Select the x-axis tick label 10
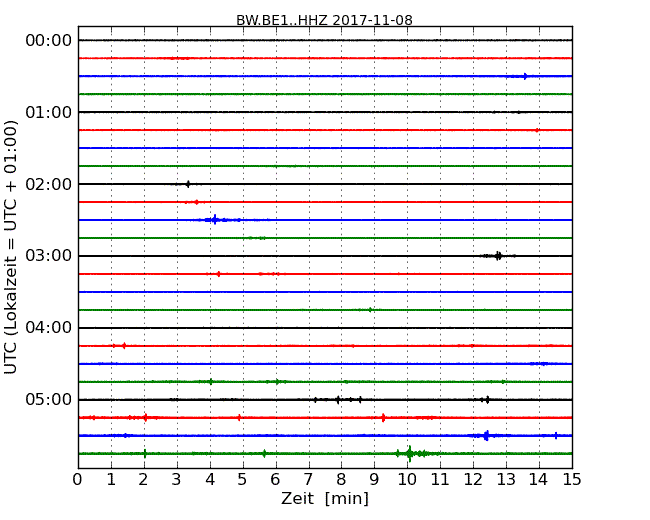 tap(407, 480)
